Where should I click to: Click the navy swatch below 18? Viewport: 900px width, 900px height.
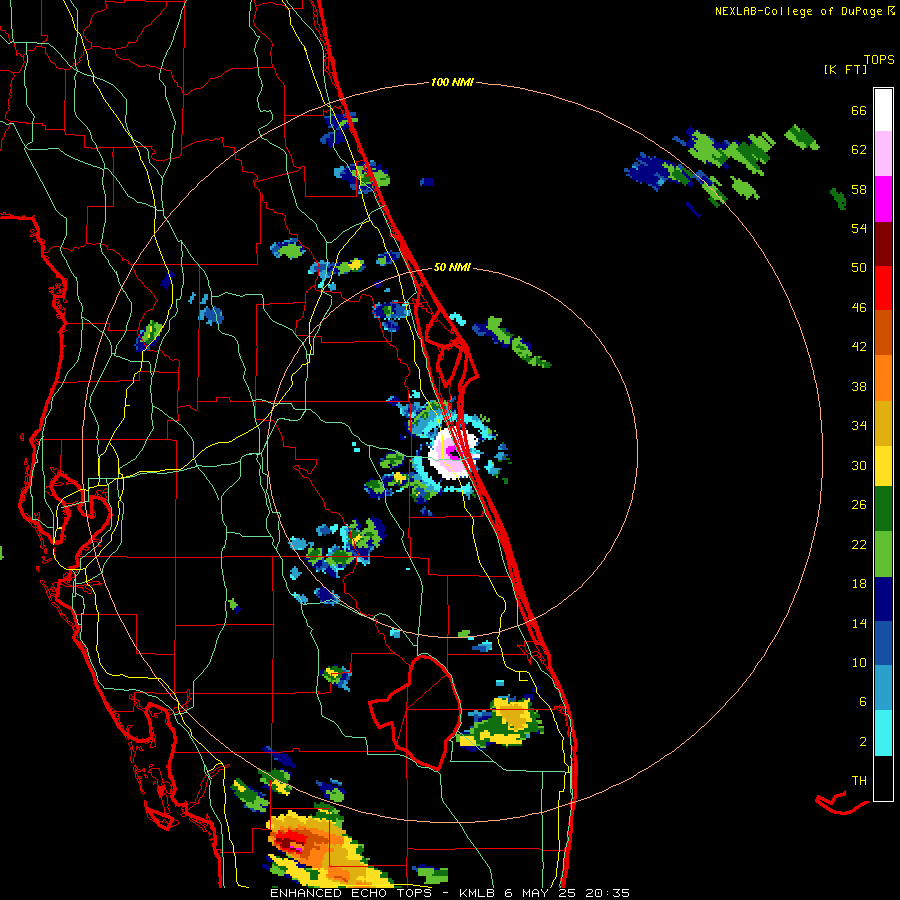pyautogui.click(x=883, y=599)
